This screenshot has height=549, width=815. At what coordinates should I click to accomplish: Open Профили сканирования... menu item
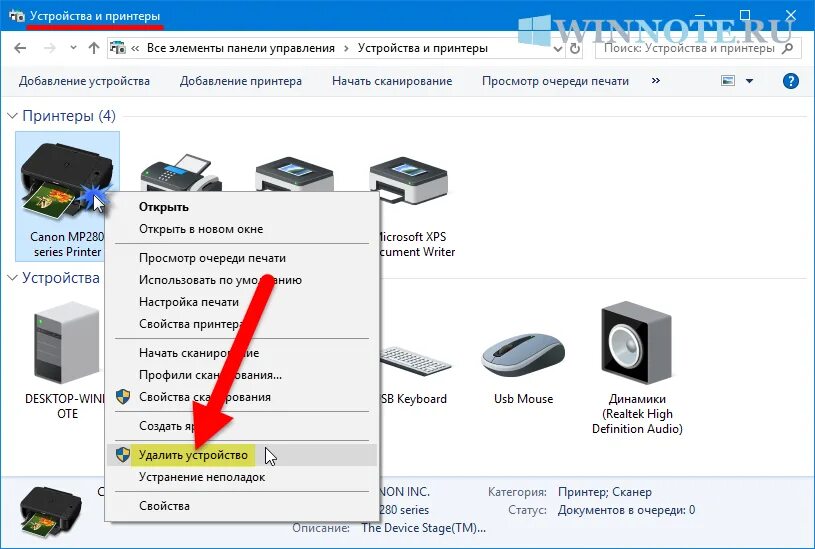click(242, 374)
